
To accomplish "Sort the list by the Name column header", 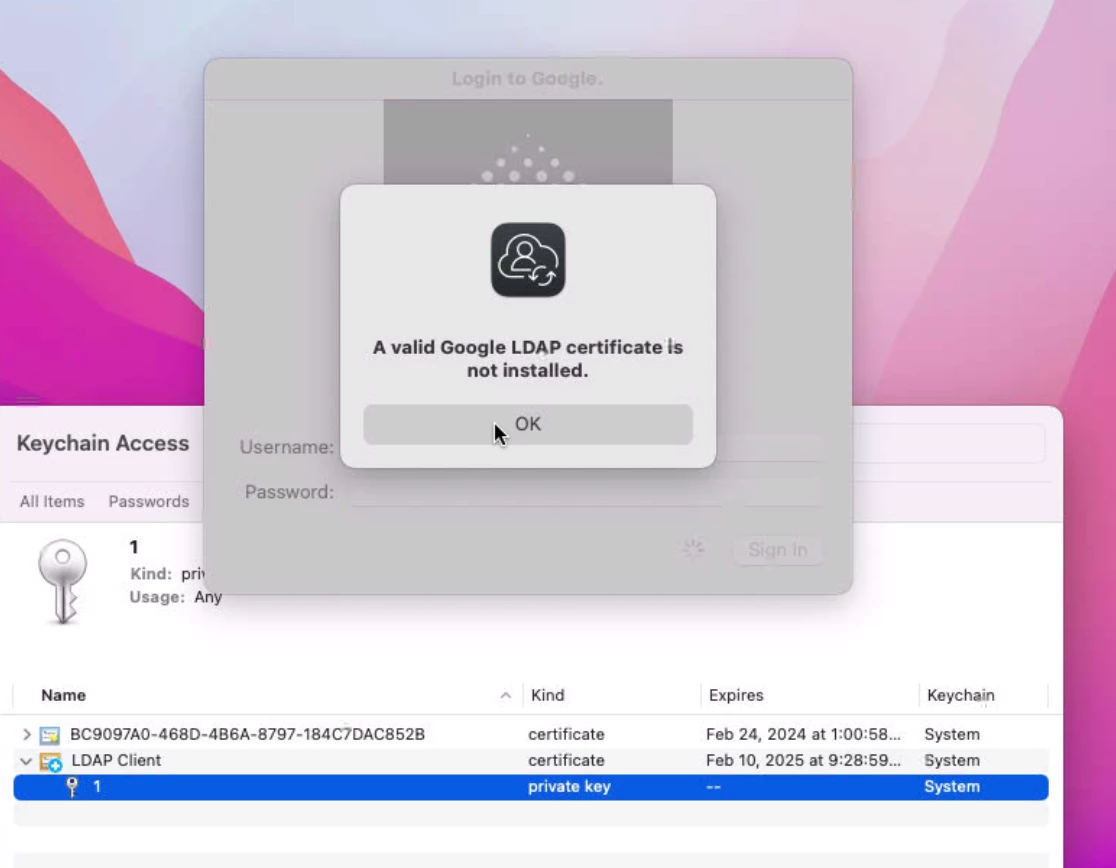I will click(63, 695).
